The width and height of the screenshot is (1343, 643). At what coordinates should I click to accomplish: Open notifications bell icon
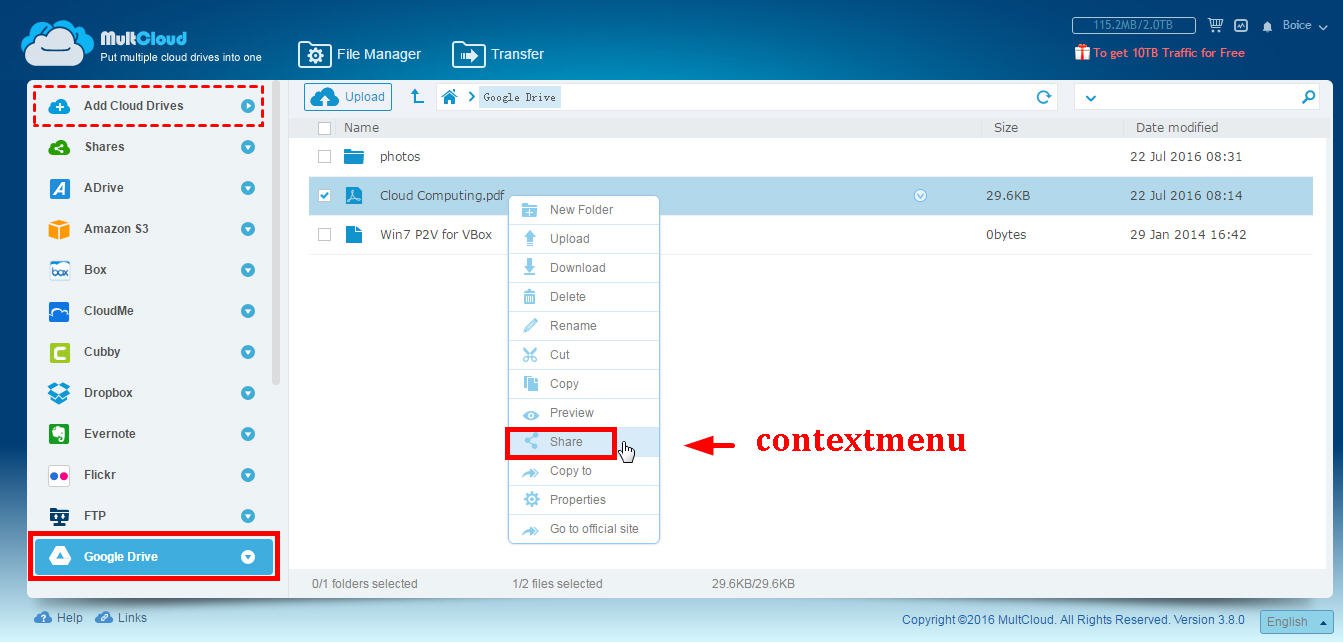point(1267,26)
